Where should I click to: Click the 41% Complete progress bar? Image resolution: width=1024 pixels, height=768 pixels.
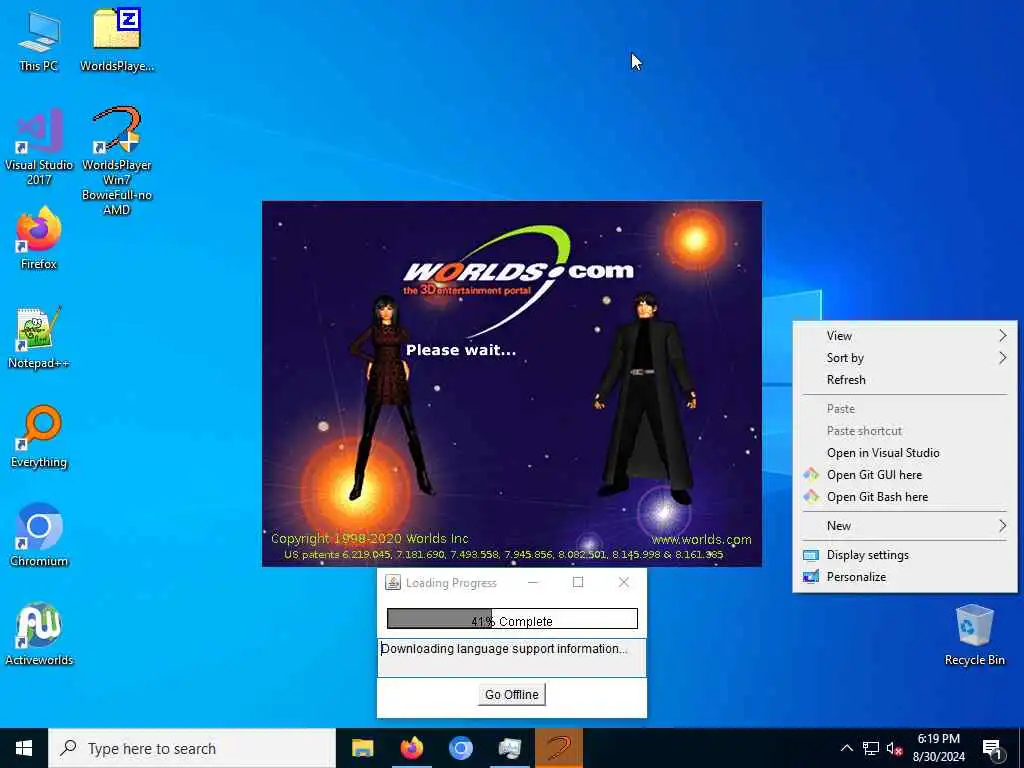[512, 619]
